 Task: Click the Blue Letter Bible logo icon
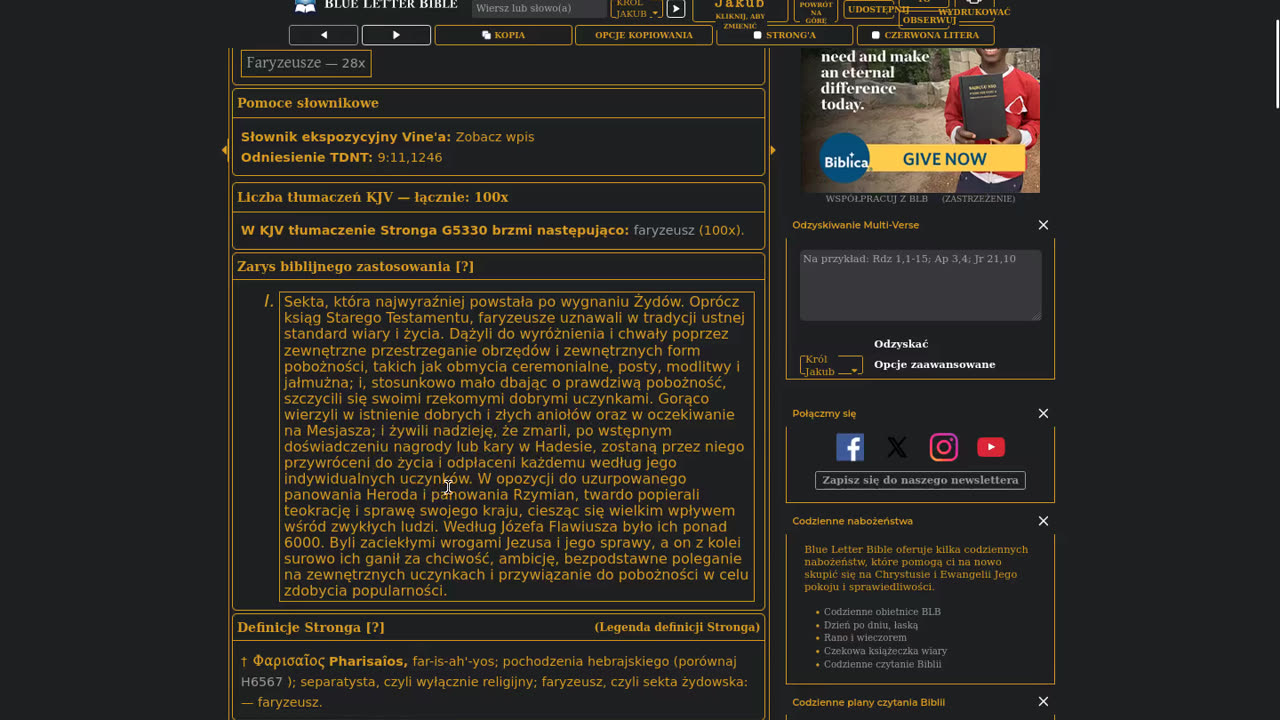(x=305, y=7)
